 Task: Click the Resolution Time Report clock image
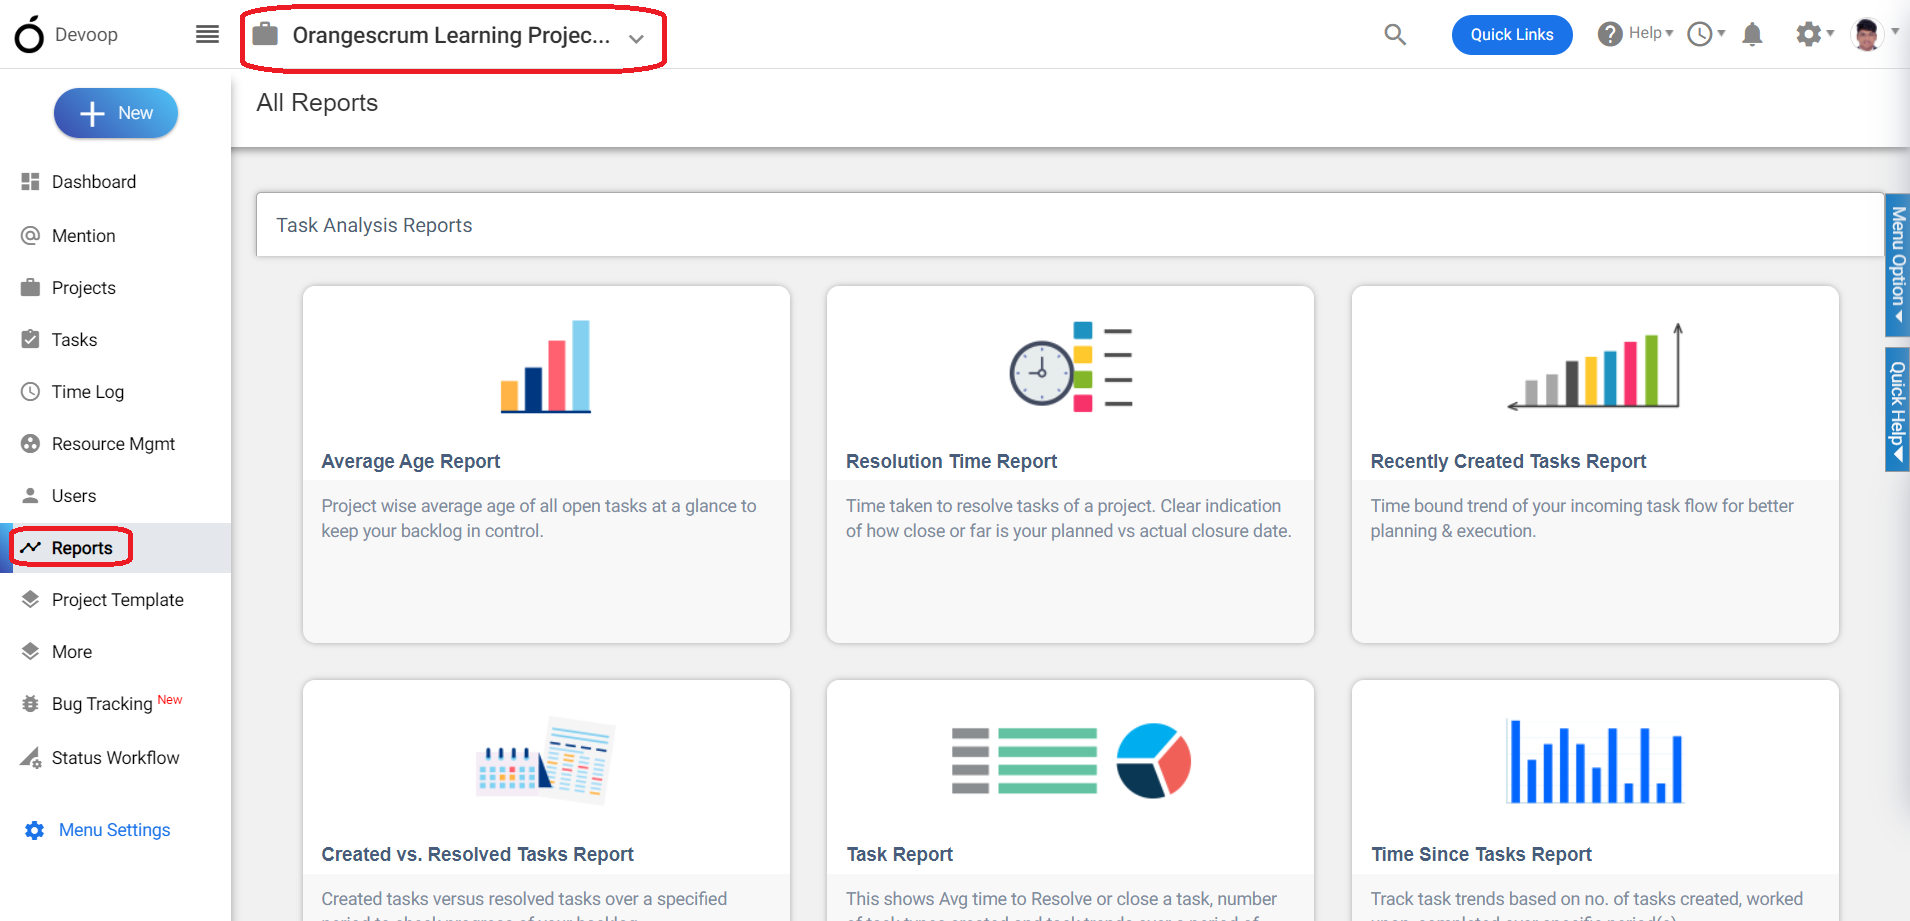click(x=1070, y=366)
